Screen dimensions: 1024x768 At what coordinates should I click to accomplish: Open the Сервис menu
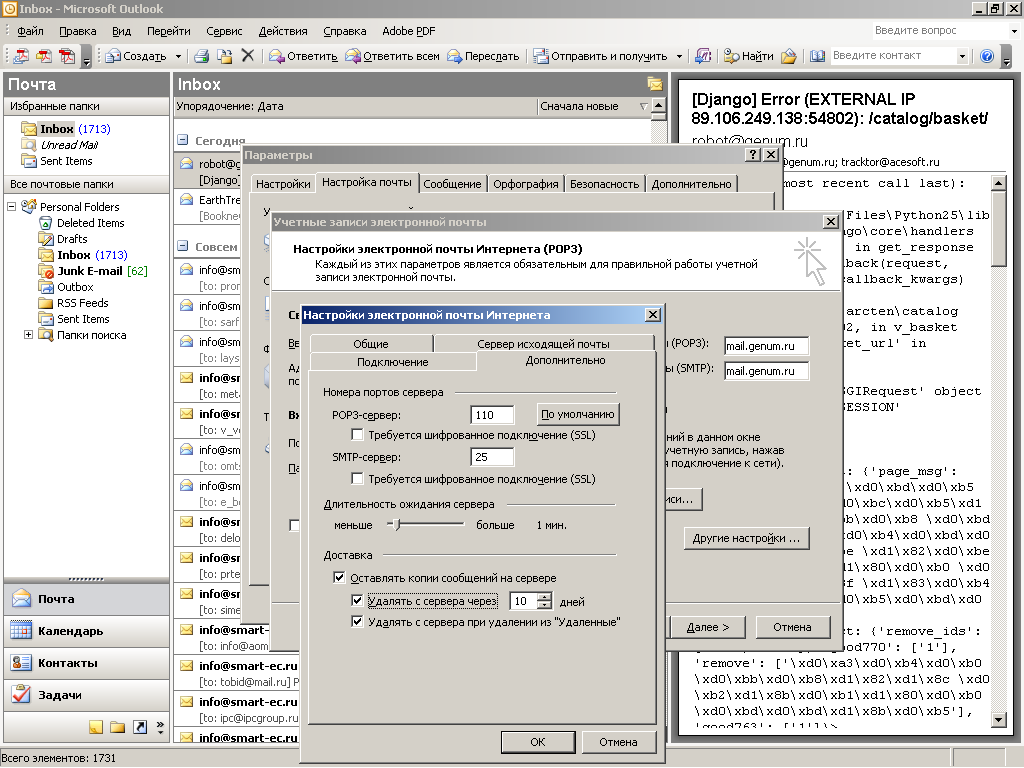pyautogui.click(x=224, y=31)
